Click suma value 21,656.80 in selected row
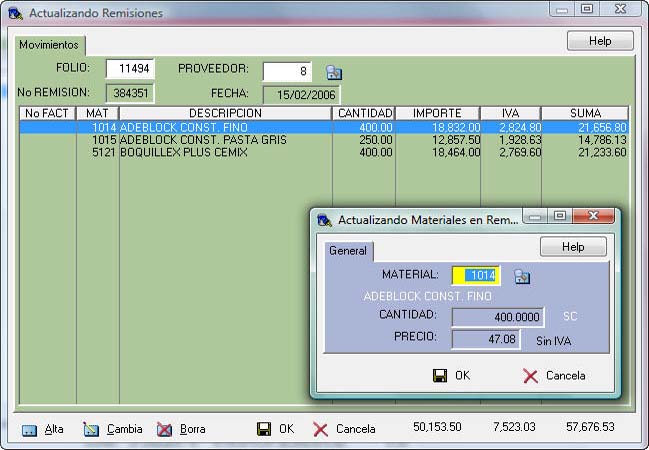 click(602, 128)
